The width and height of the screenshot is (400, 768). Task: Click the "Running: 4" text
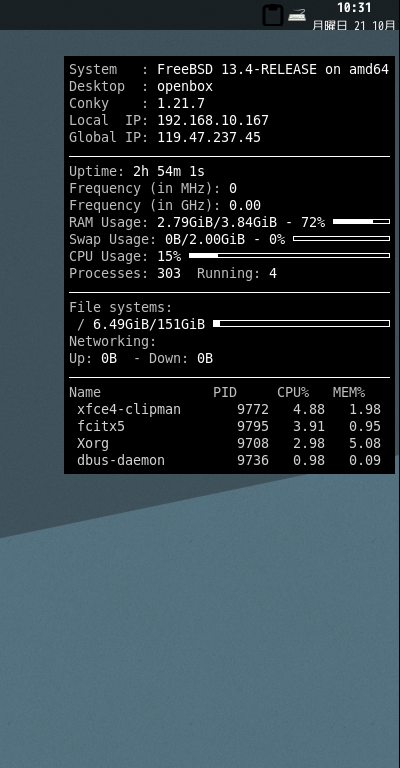[x=237, y=273]
